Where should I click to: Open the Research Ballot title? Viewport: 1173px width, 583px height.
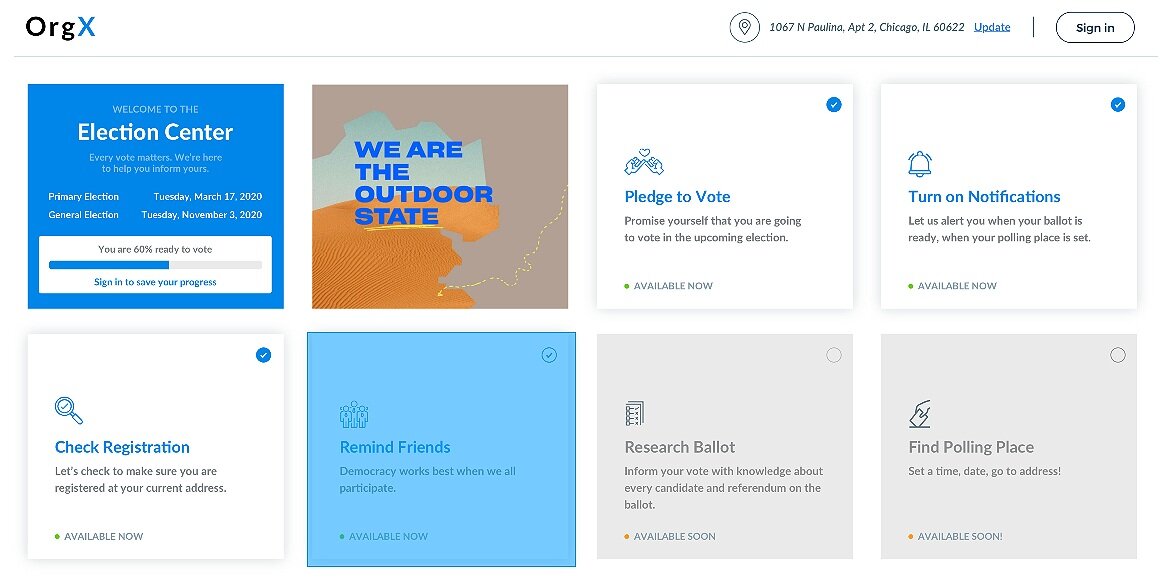click(680, 448)
